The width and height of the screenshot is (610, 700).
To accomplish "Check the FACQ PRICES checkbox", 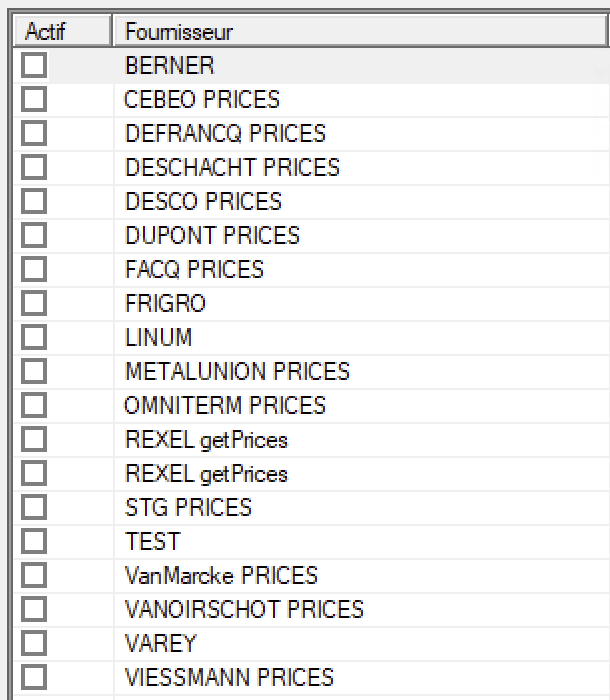I will pyautogui.click(x=34, y=269).
